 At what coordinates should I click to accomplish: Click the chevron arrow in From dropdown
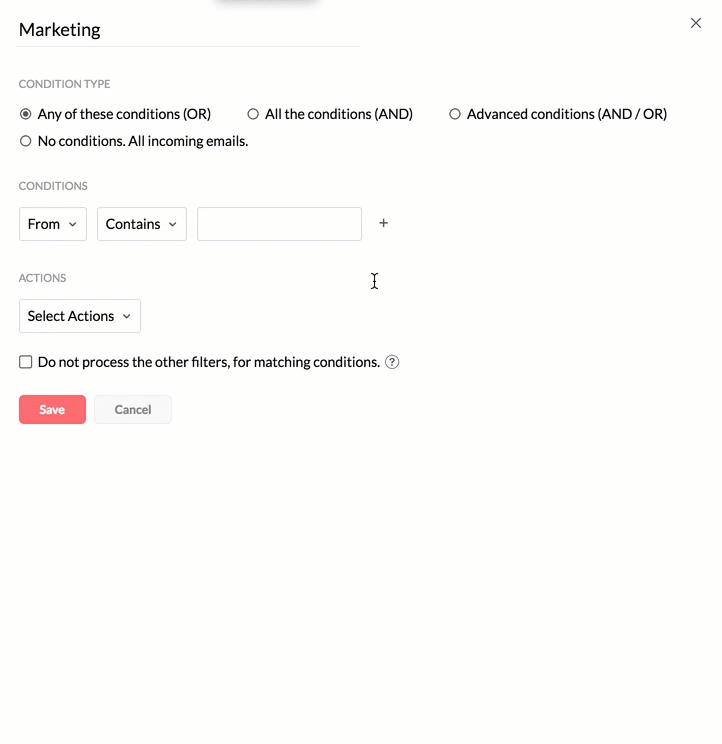(73, 225)
